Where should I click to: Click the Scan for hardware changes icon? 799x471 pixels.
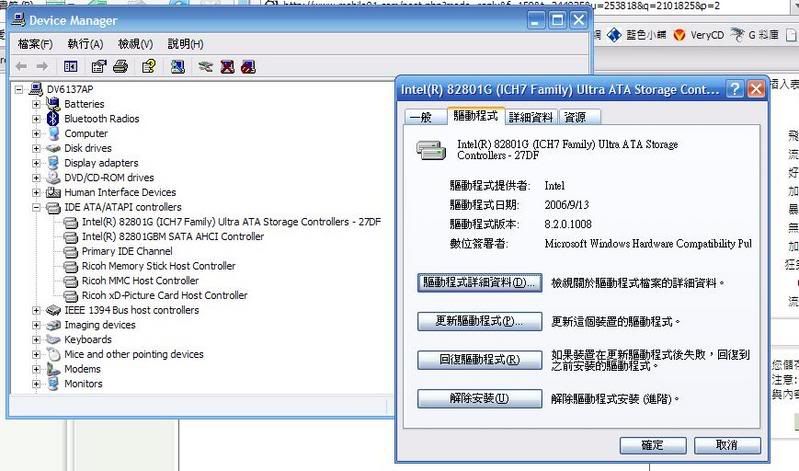click(x=177, y=67)
